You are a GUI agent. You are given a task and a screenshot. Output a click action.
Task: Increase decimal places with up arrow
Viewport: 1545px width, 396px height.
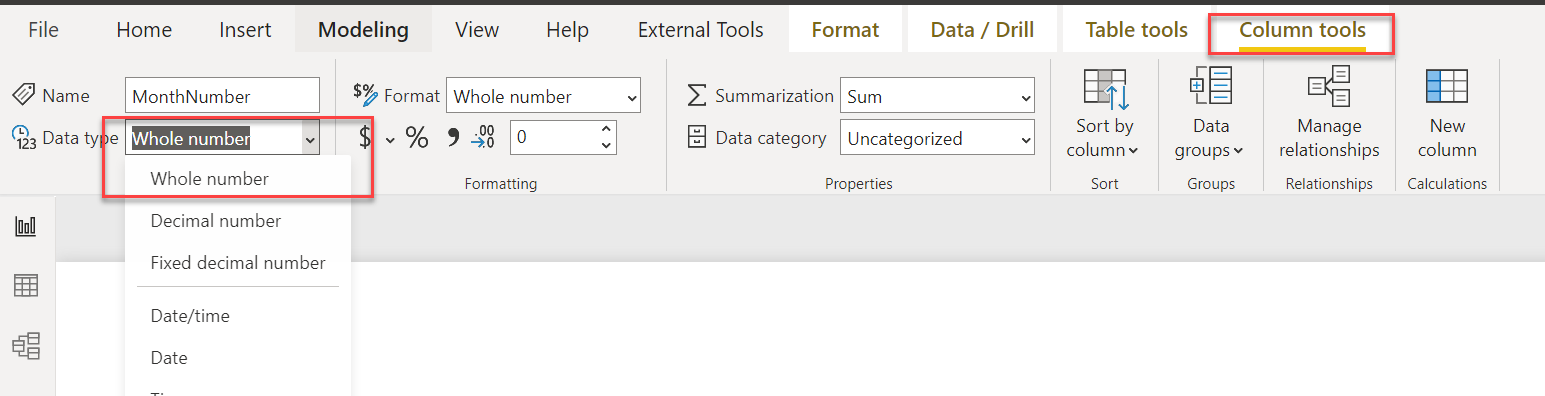[x=606, y=130]
